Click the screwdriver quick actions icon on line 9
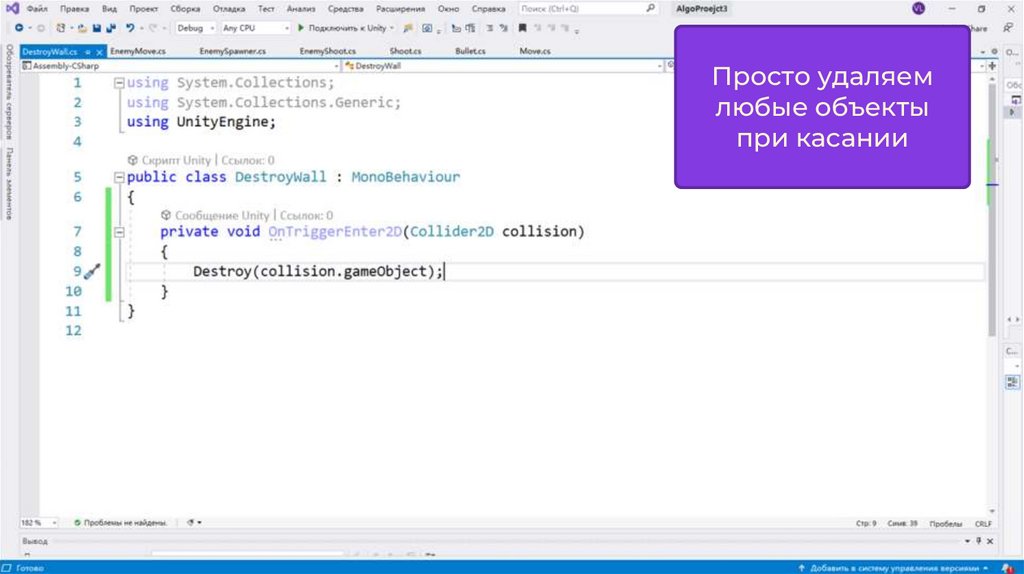Image resolution: width=1024 pixels, height=574 pixels. tap(91, 271)
